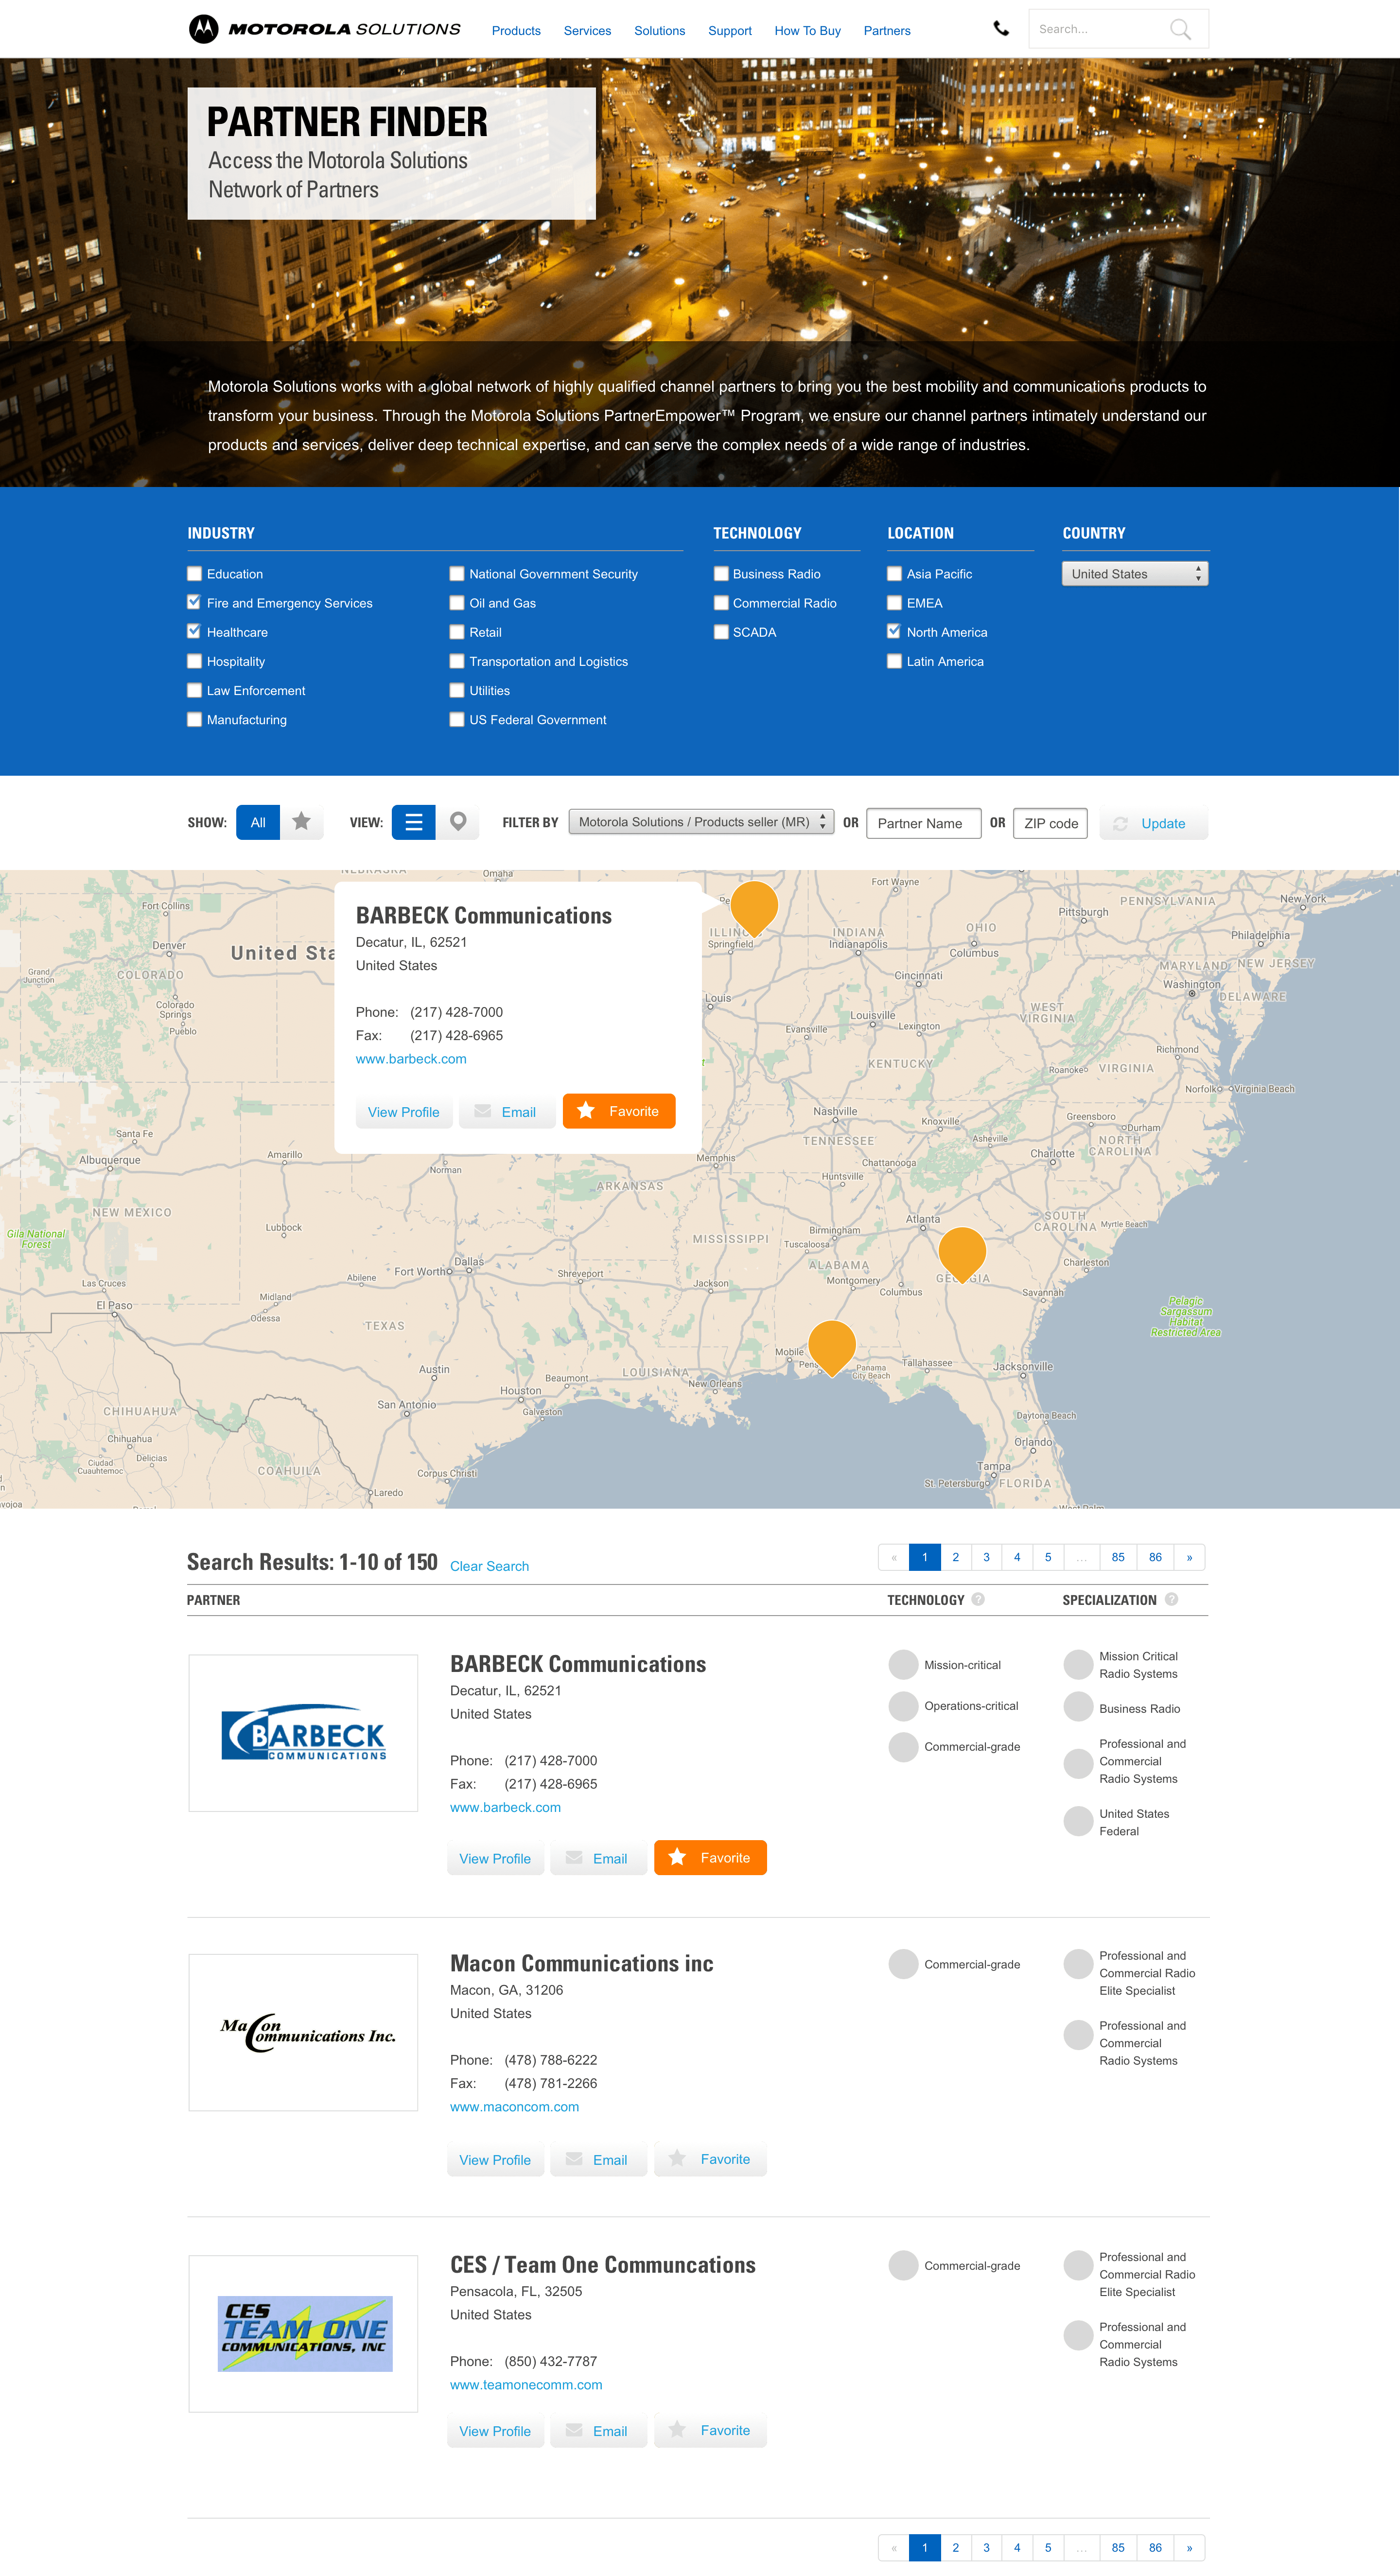This screenshot has height=2576, width=1400.
Task: Open www.teamonecomm.com website link
Action: (x=526, y=2385)
